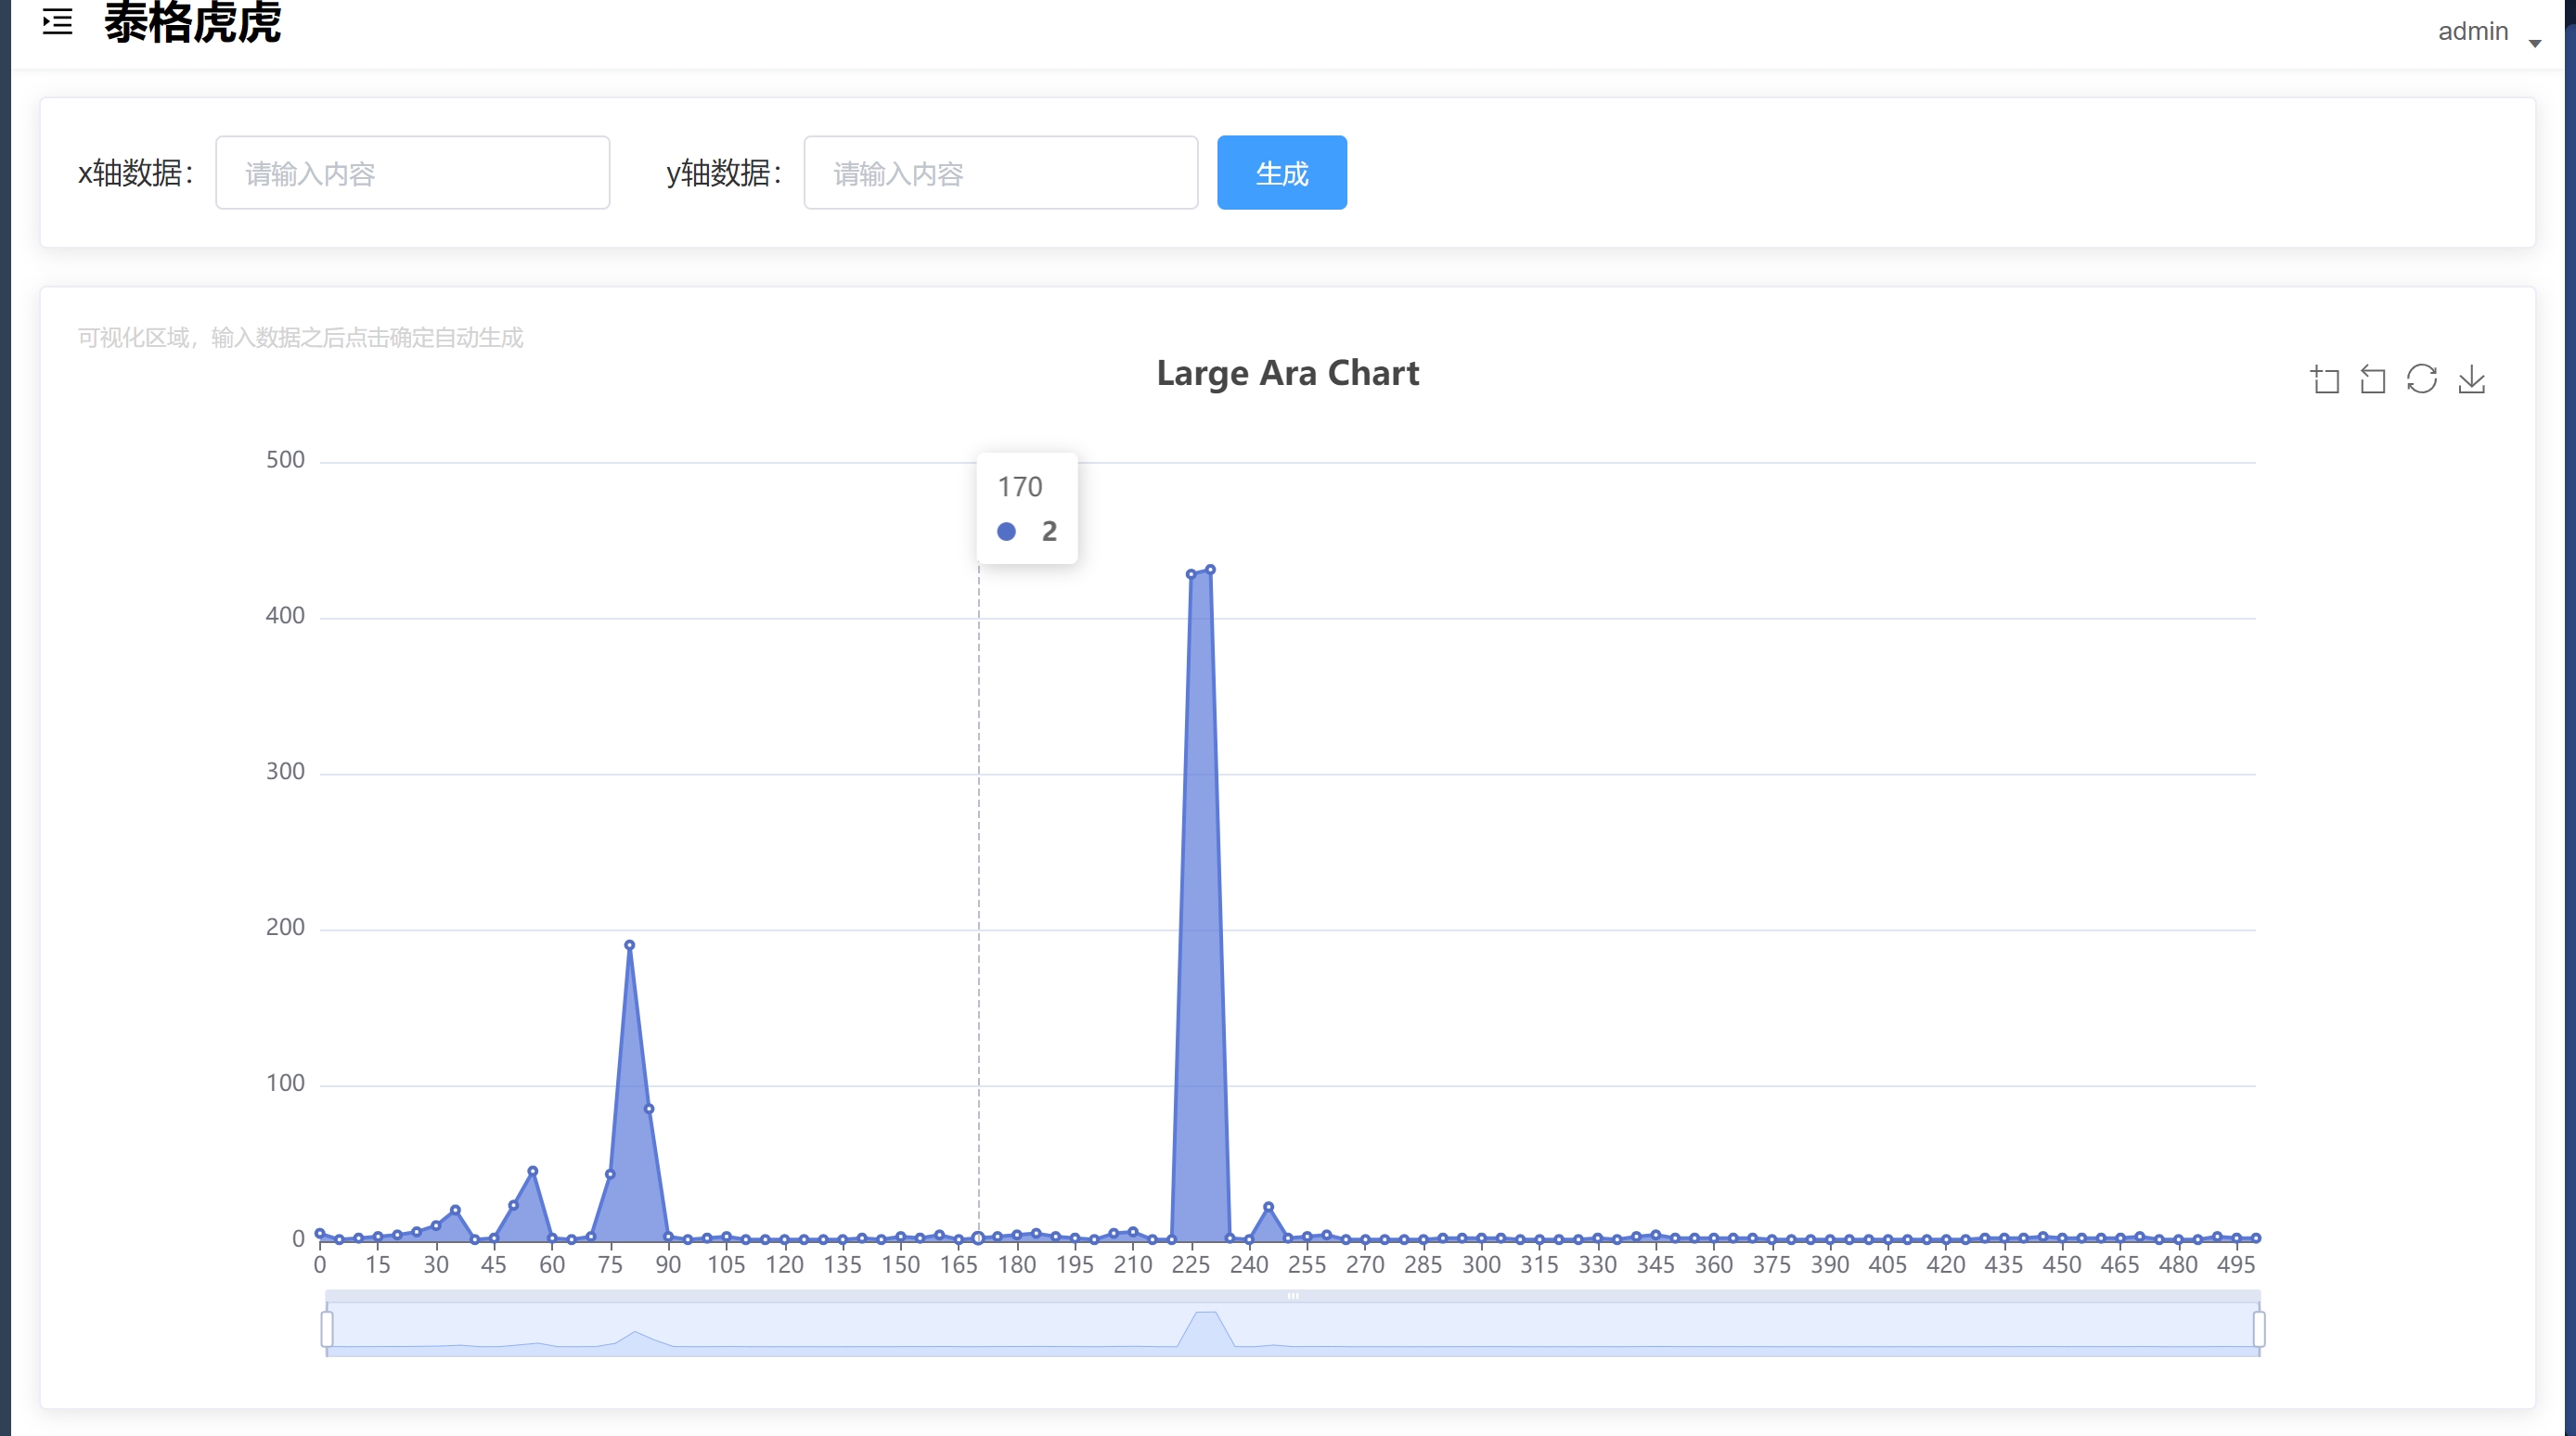The width and height of the screenshot is (2576, 1436).
Task: Click the gray 可视化区域 hint text
Action: [x=300, y=338]
